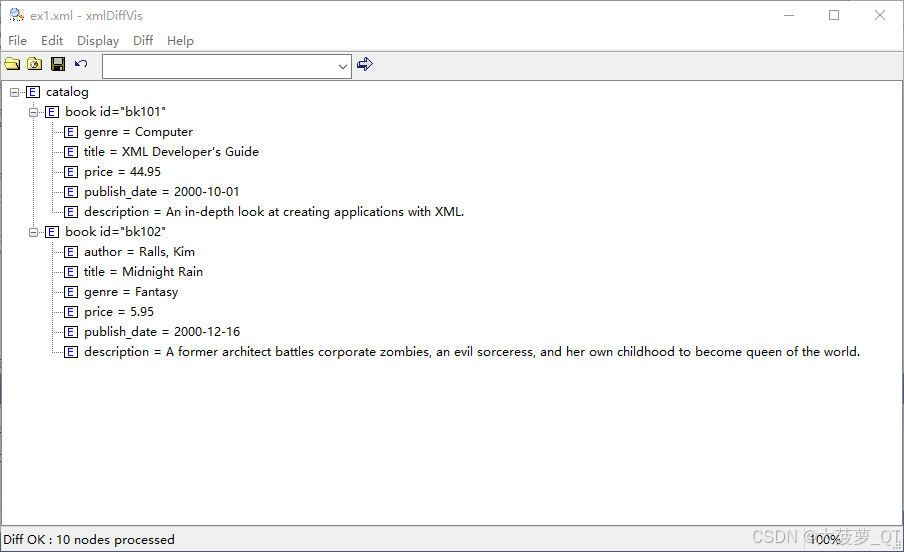
Task: Select the genre = Computer row
Action: [138, 132]
